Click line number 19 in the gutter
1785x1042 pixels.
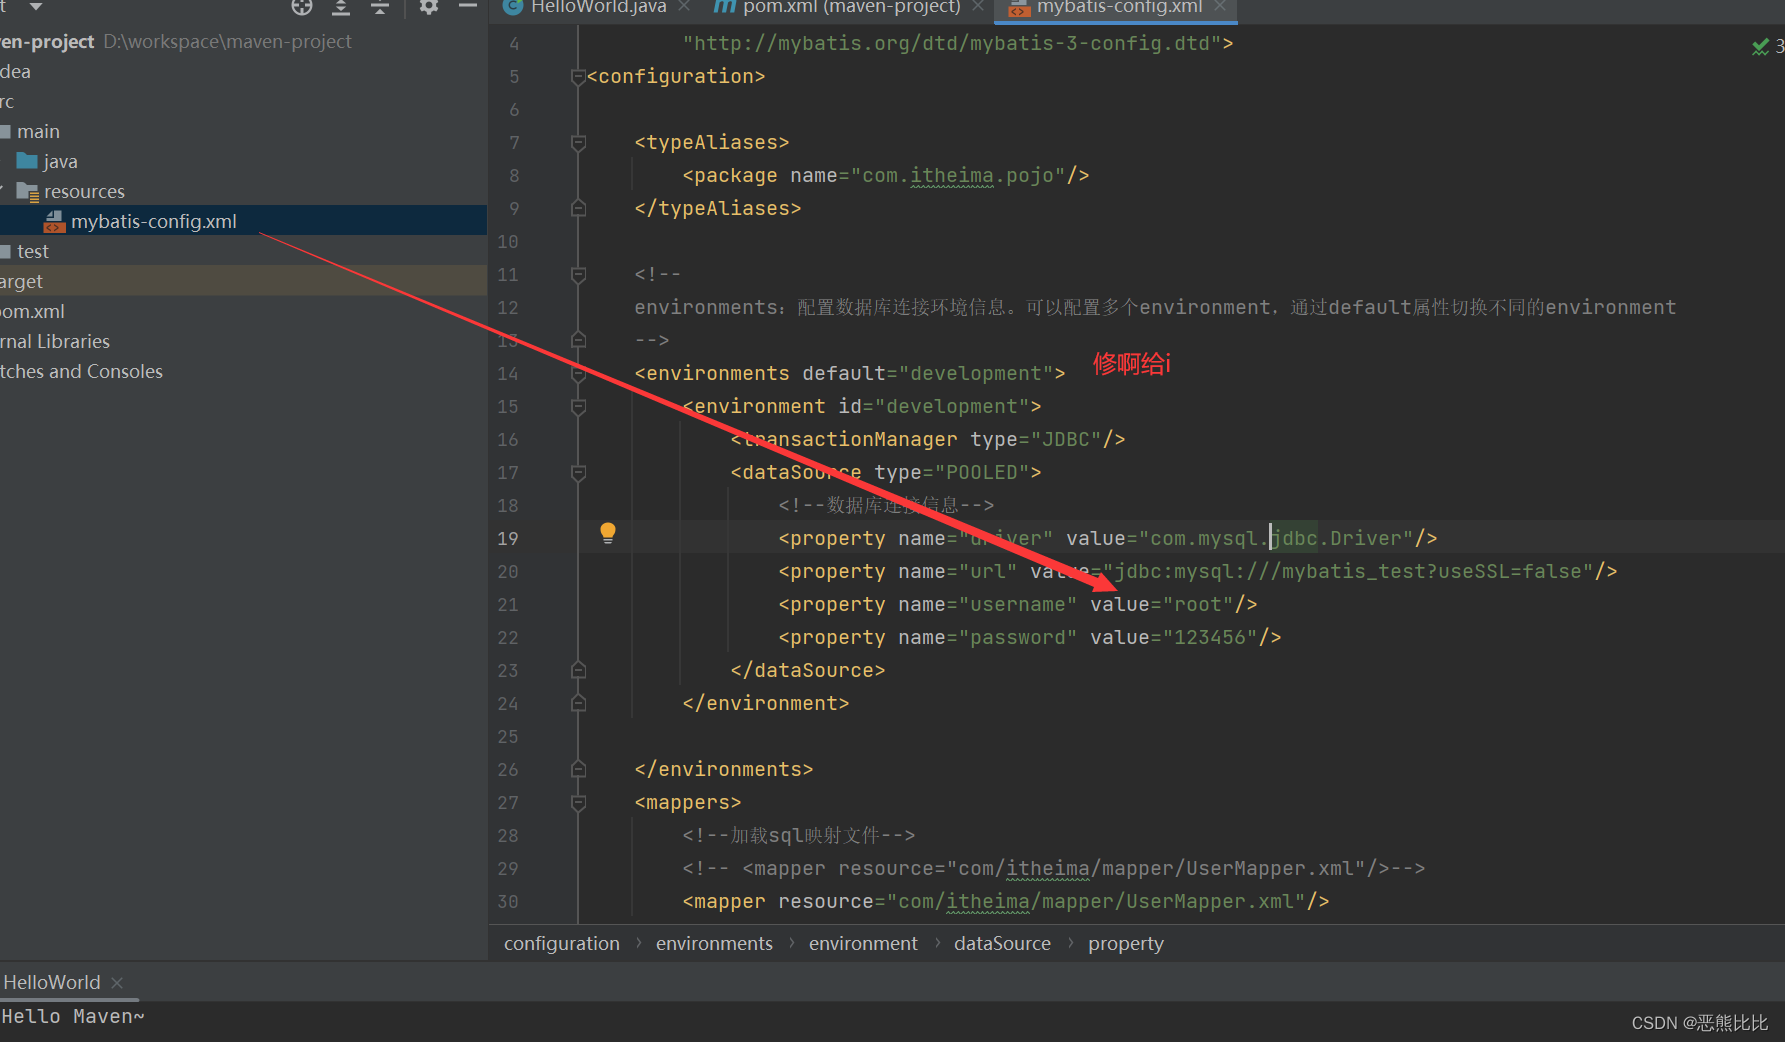pos(508,538)
